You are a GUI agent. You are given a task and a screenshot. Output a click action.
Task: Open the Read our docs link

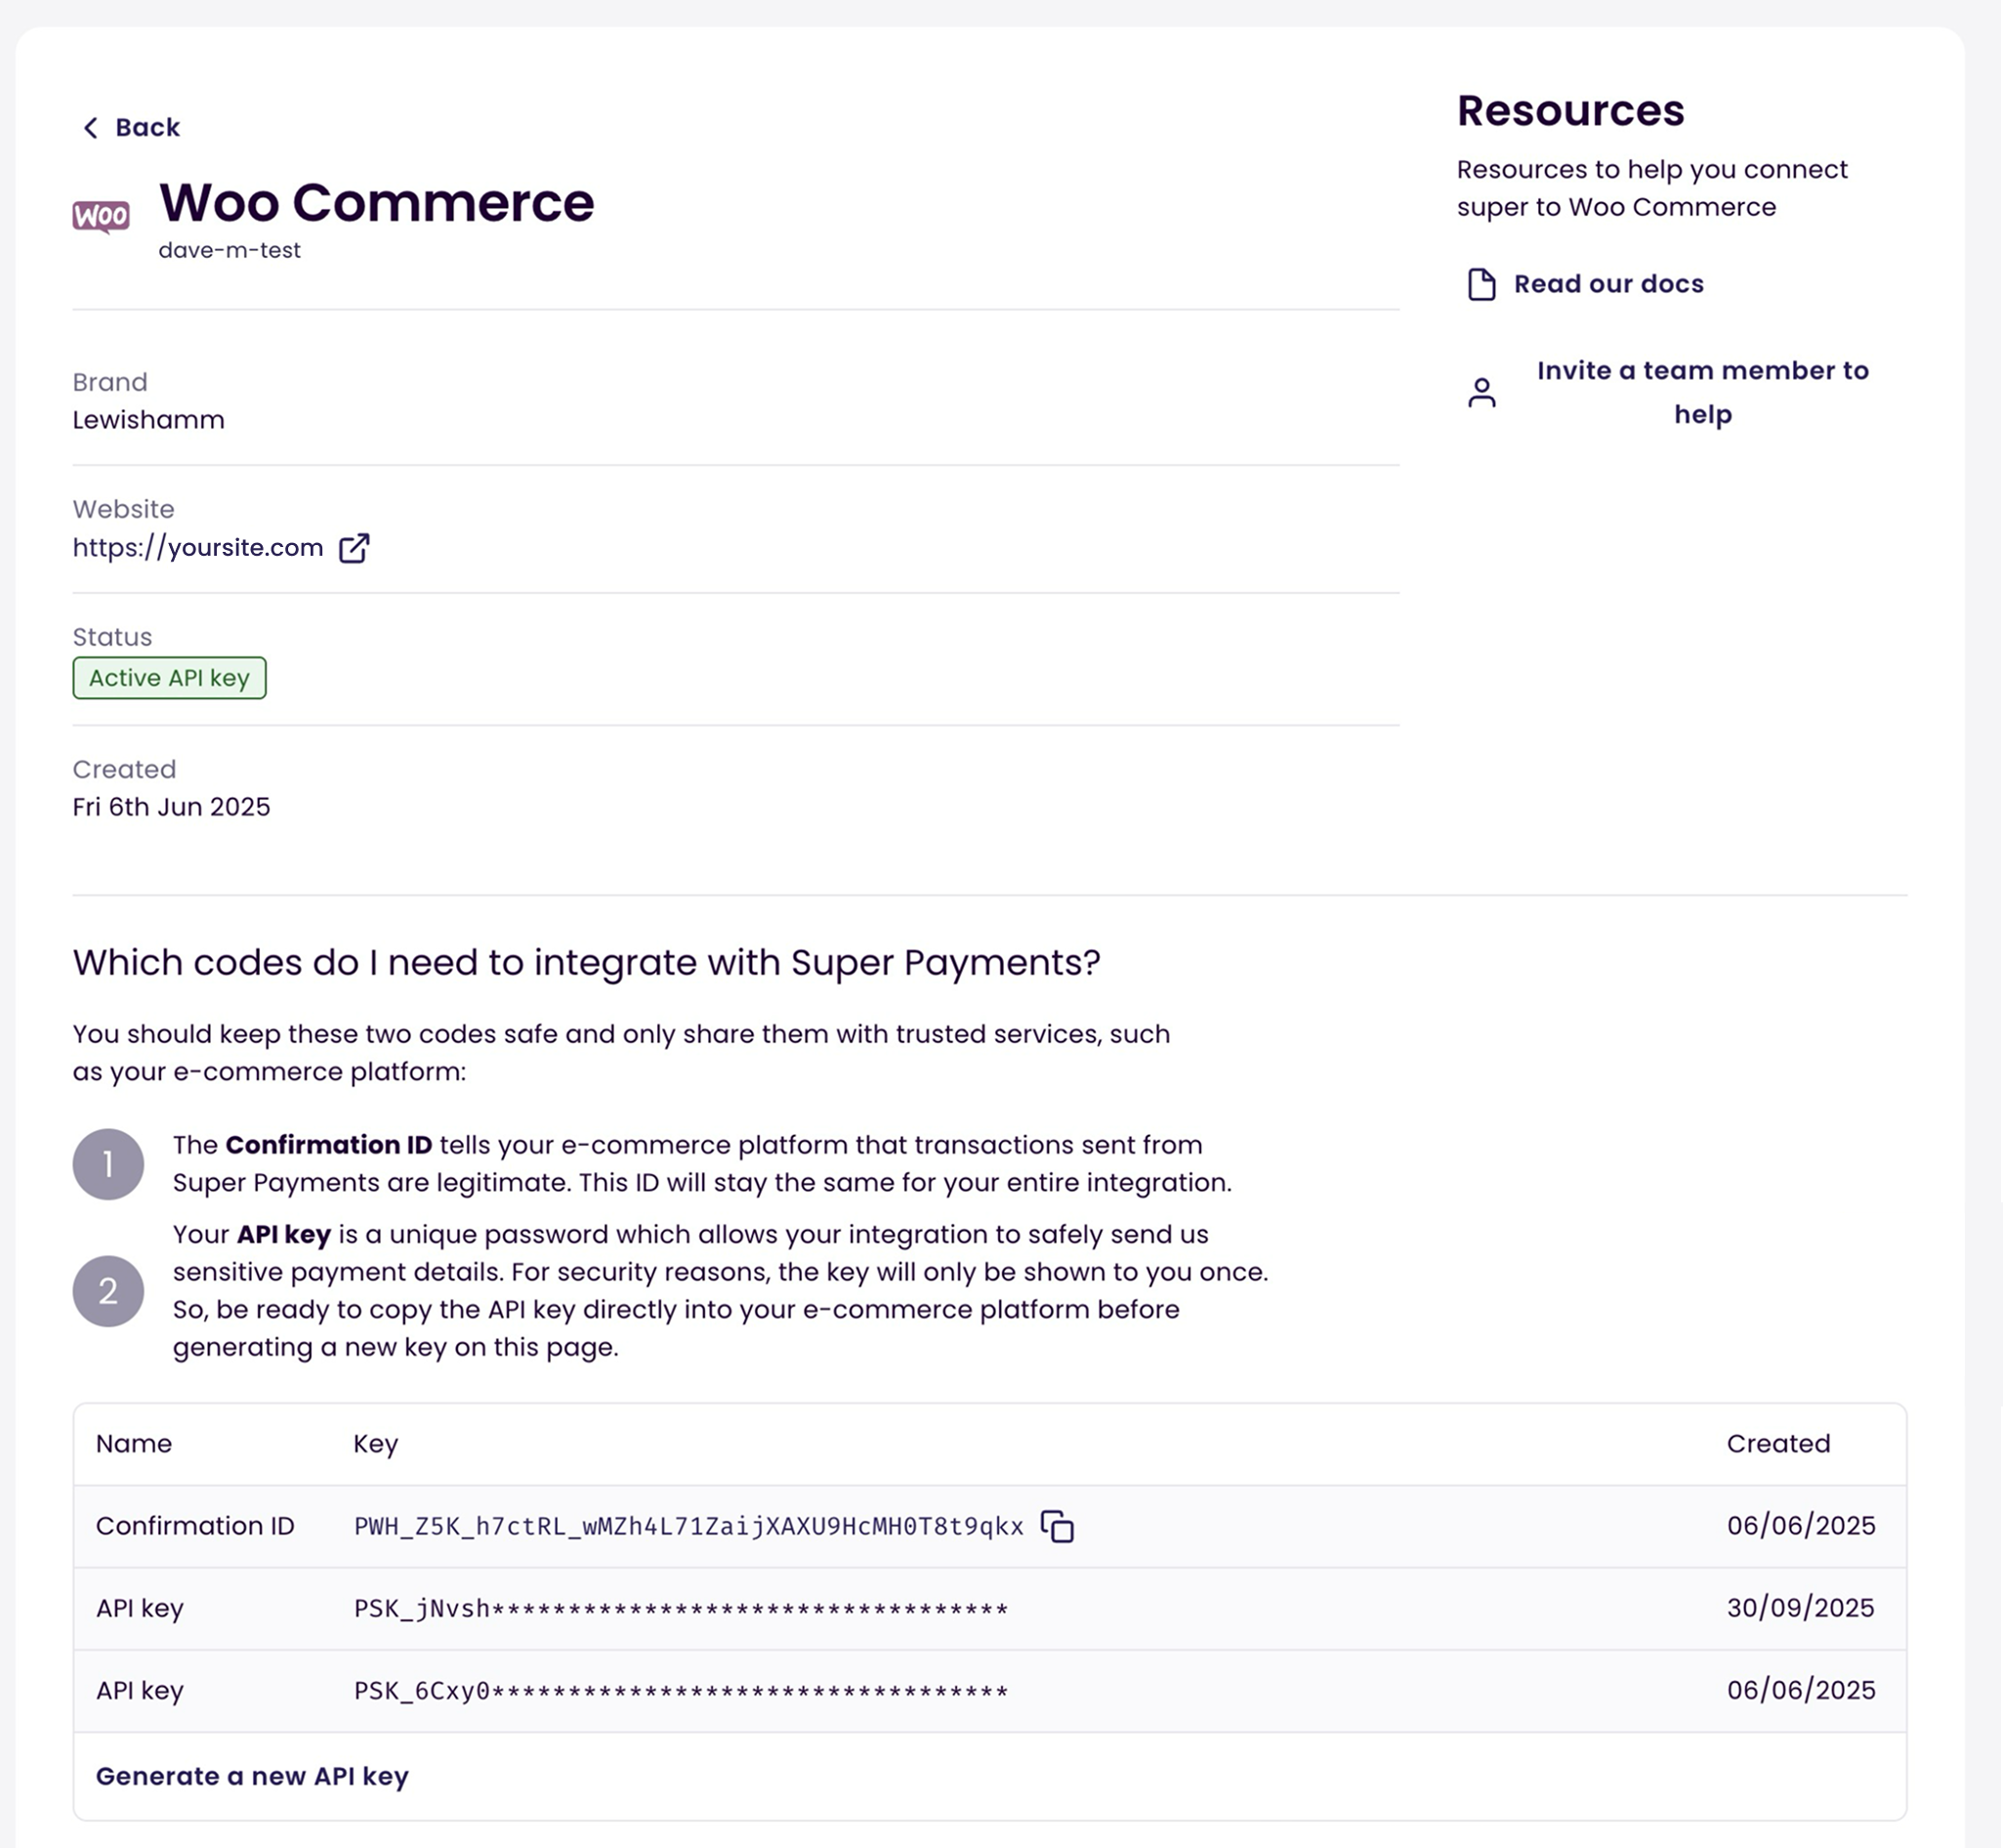(x=1608, y=284)
